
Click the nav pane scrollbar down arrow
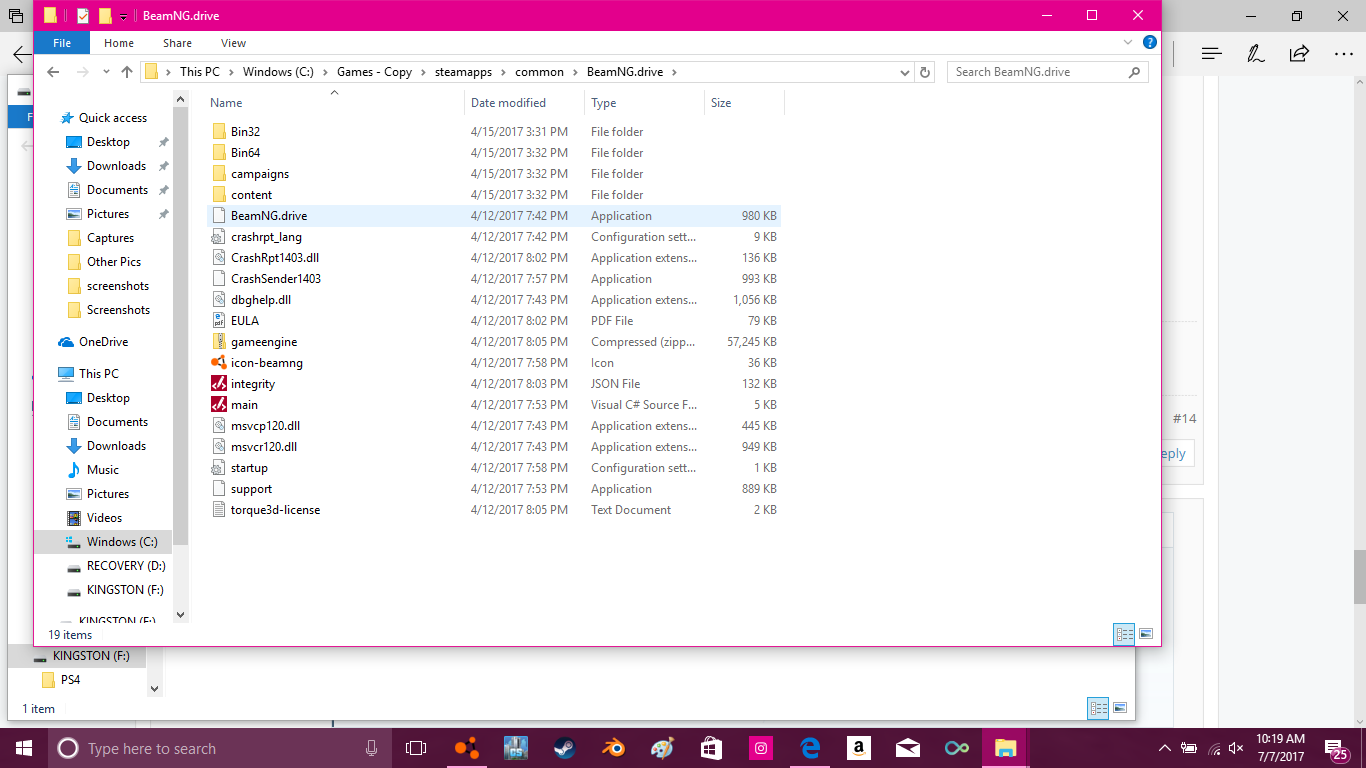[x=181, y=614]
